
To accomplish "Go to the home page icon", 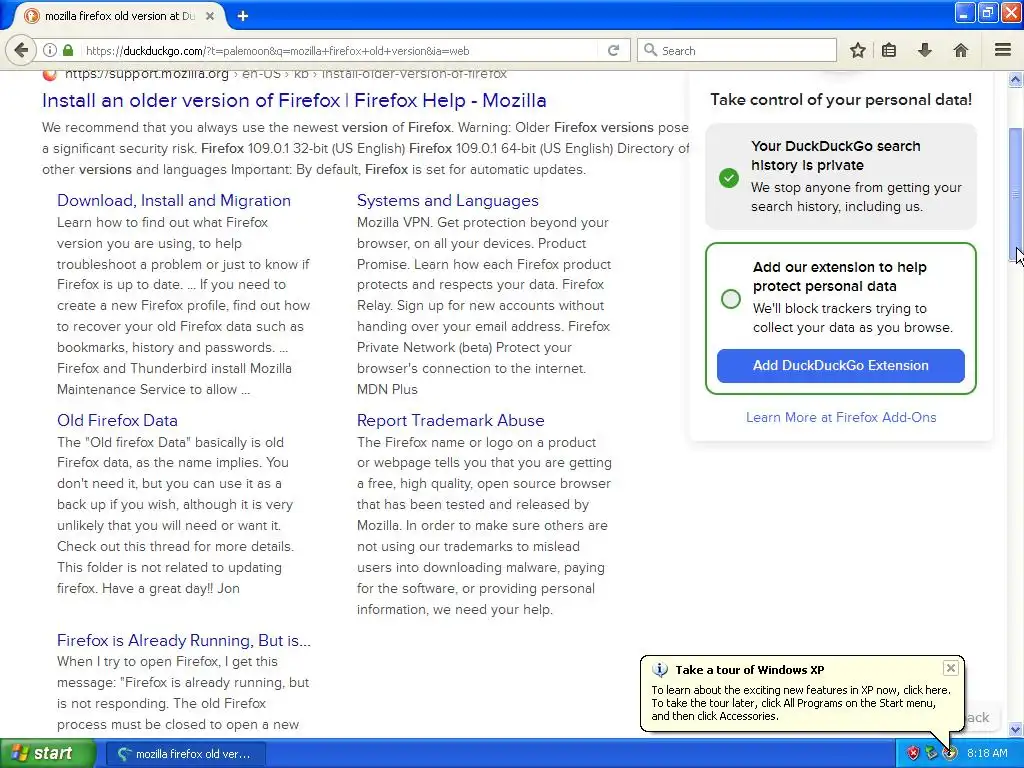I will [961, 50].
